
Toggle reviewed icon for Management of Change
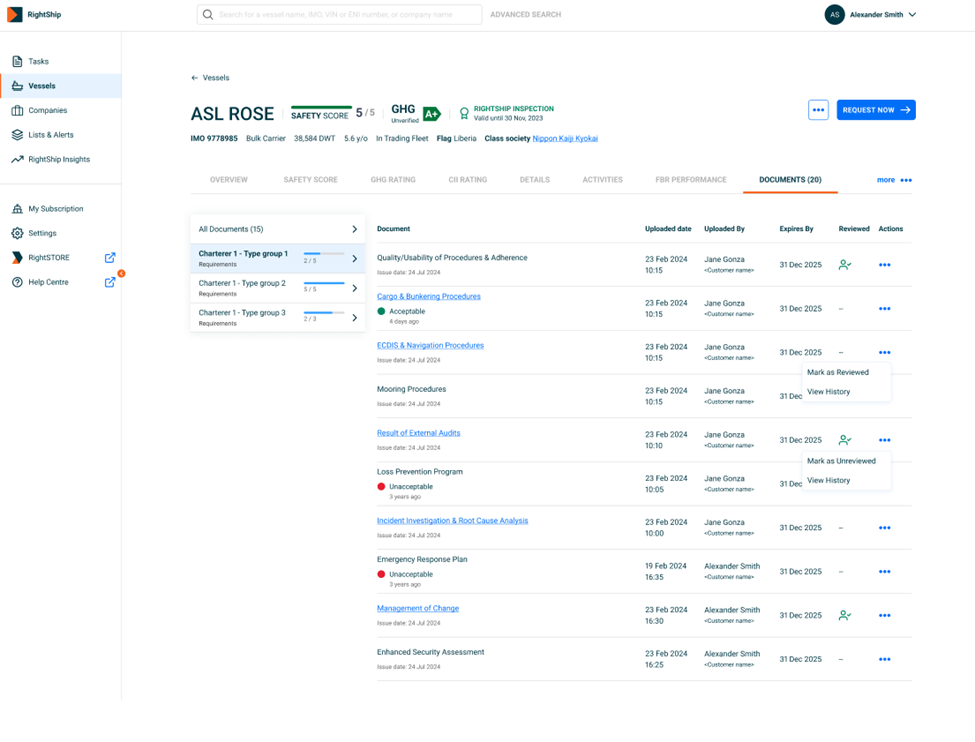[x=844, y=616]
